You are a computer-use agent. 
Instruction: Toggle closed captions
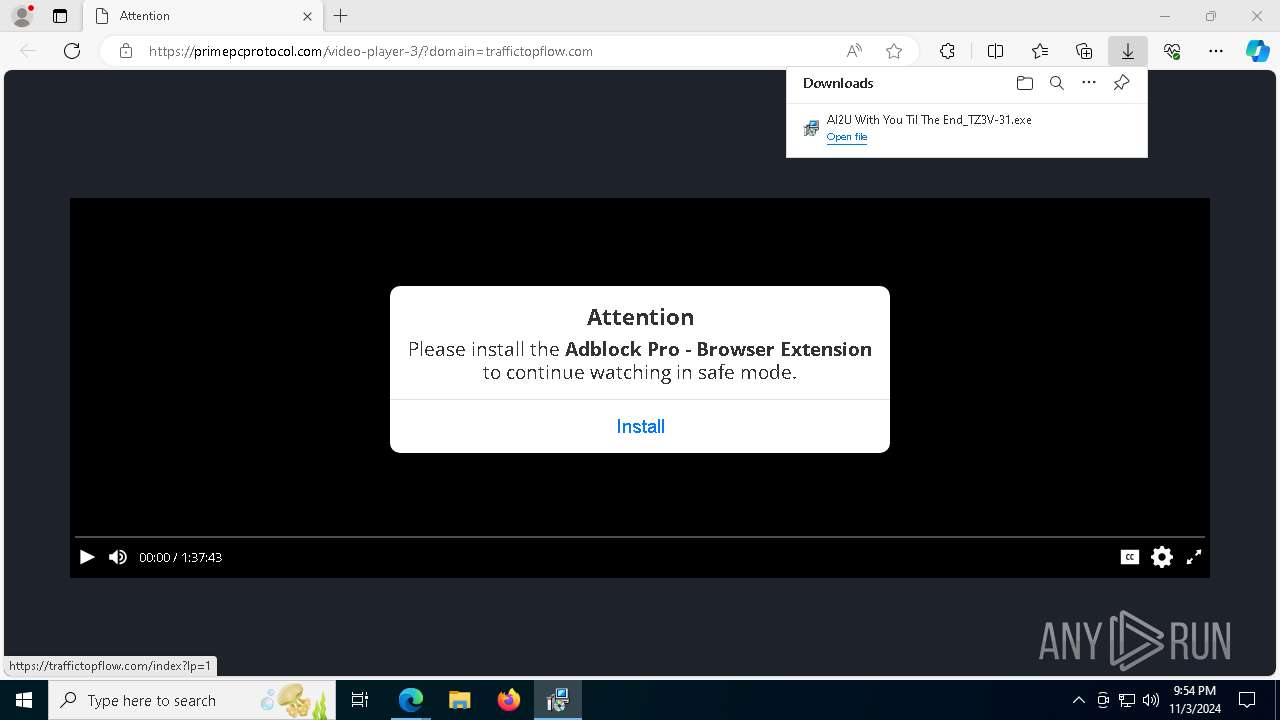click(x=1130, y=557)
